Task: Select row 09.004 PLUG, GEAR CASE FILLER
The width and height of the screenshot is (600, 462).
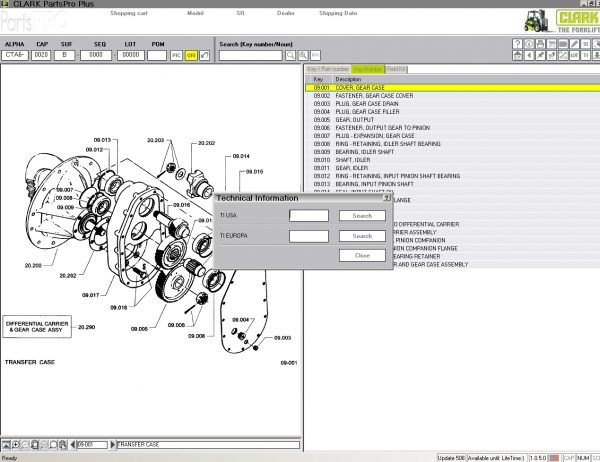Action: [453, 112]
